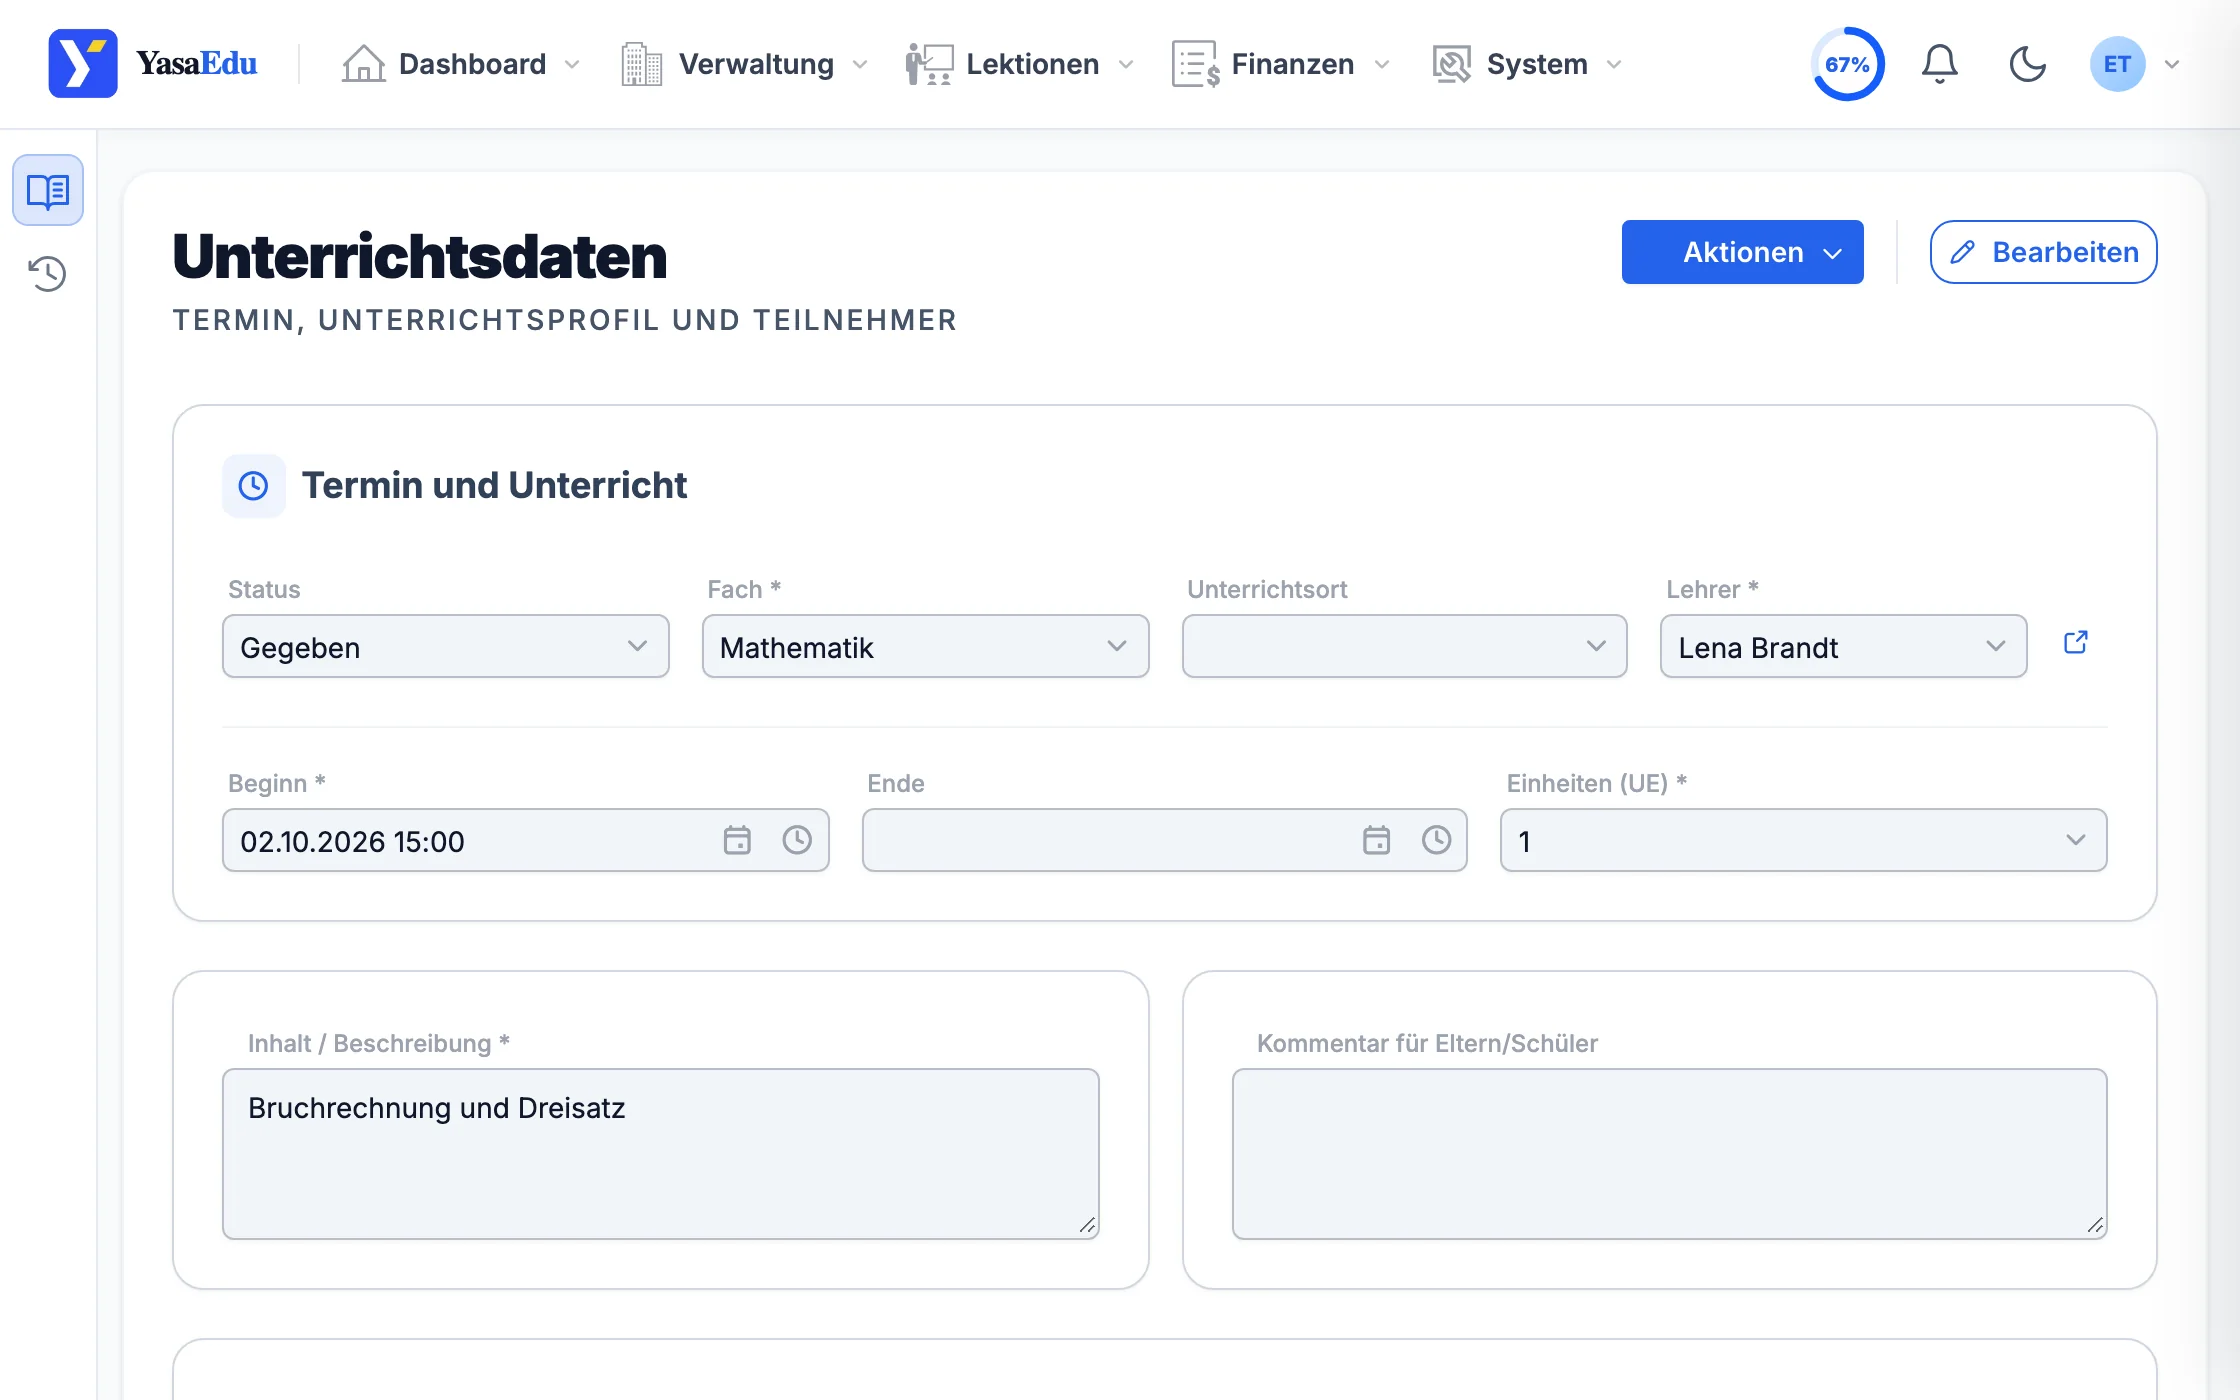
Task: Select the open book sidebar icon
Action: (x=48, y=190)
